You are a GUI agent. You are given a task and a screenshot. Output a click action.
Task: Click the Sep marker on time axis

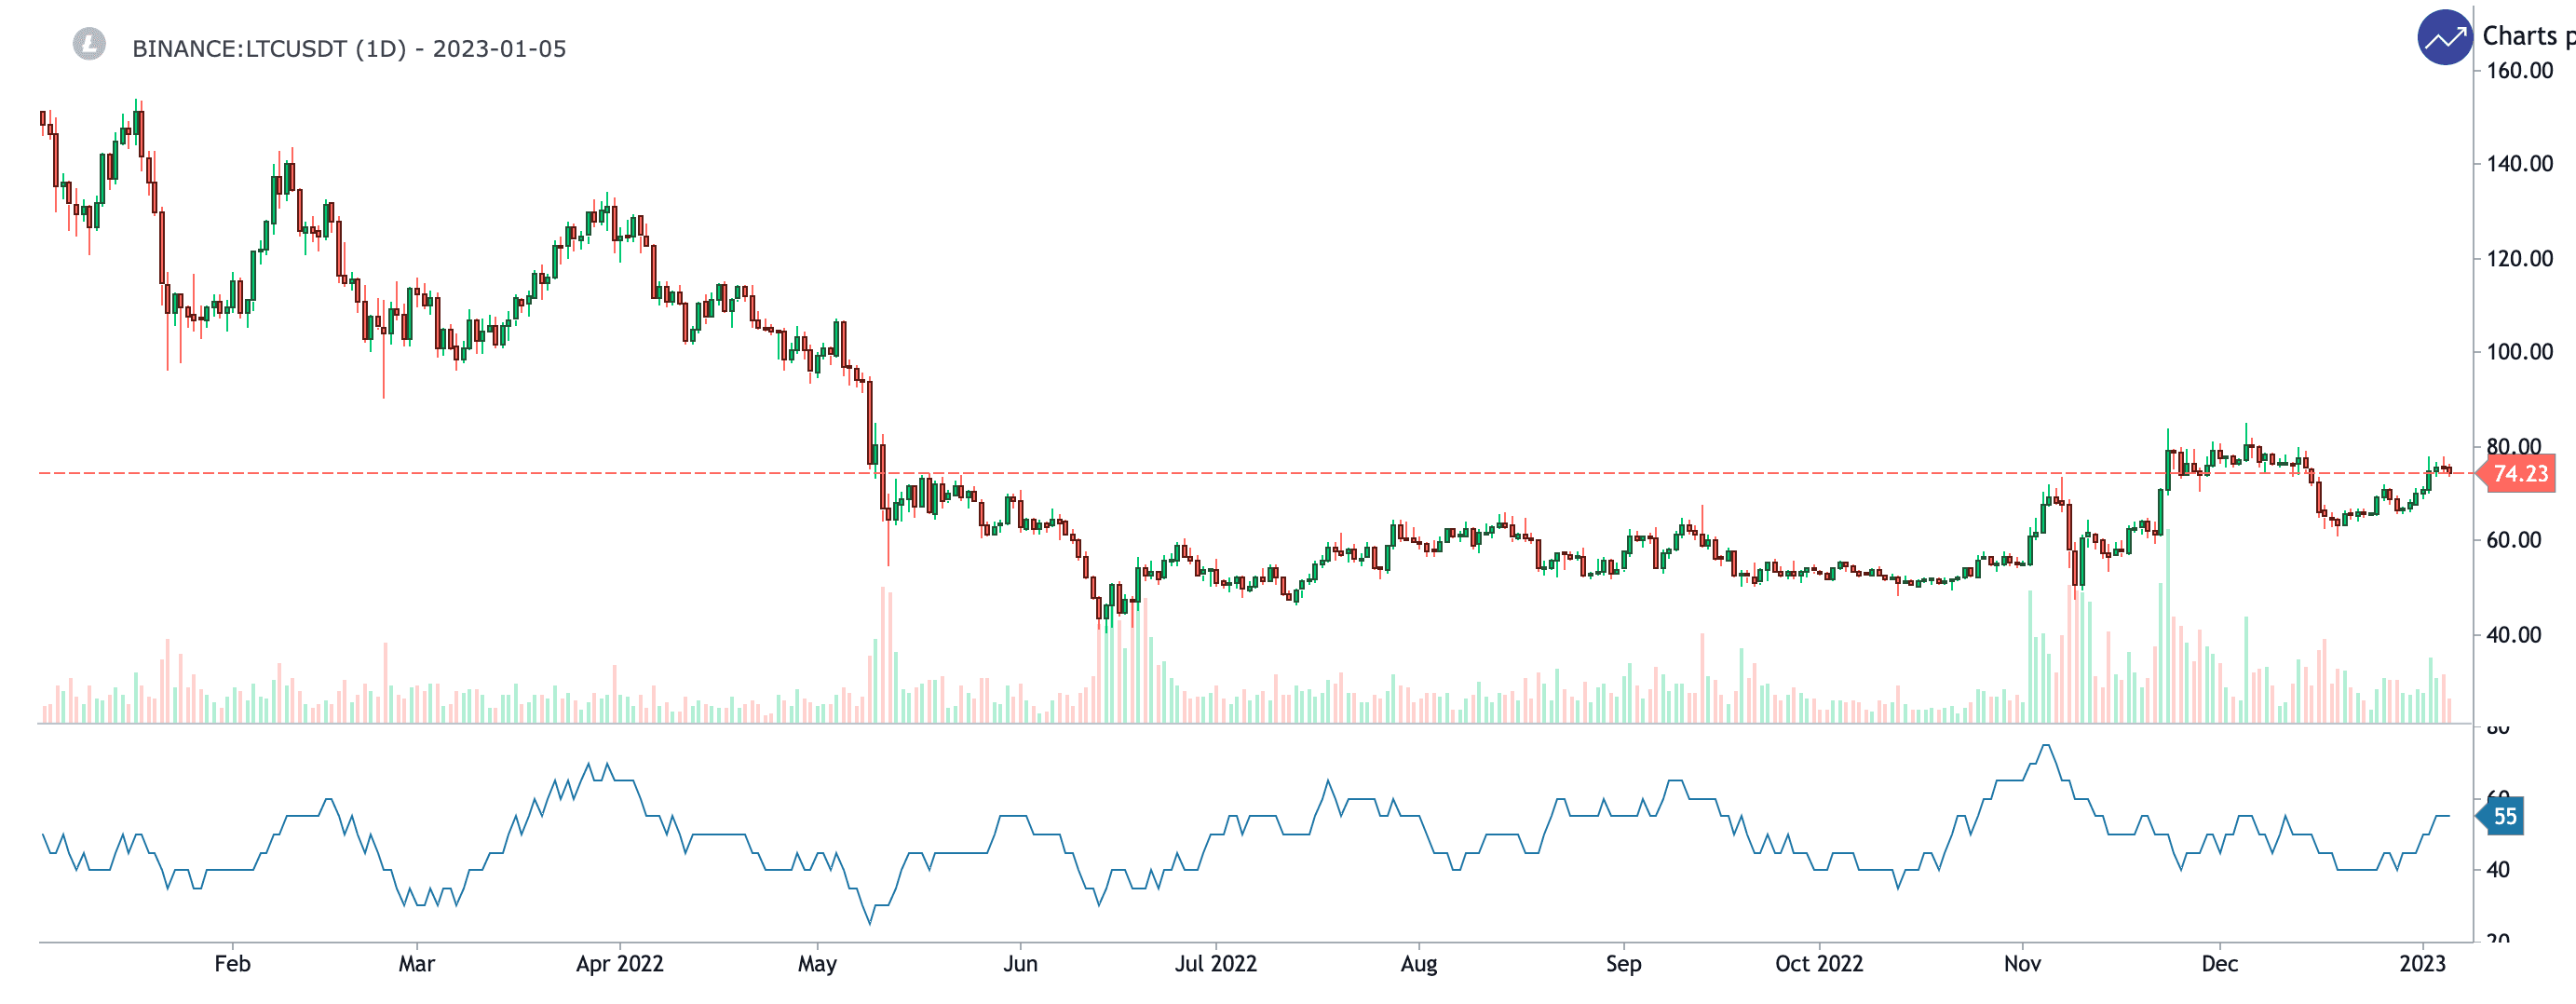point(1623,963)
